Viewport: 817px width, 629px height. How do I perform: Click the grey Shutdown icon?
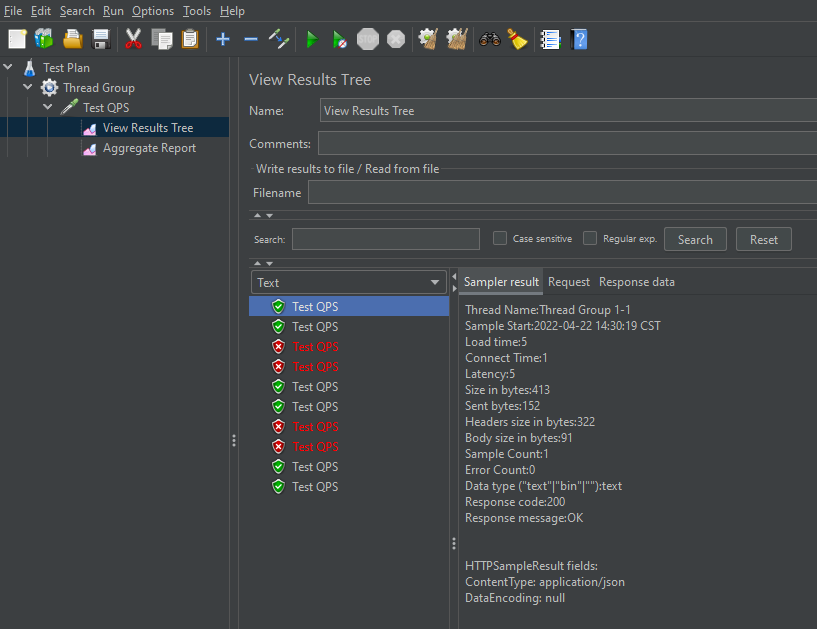[396, 39]
